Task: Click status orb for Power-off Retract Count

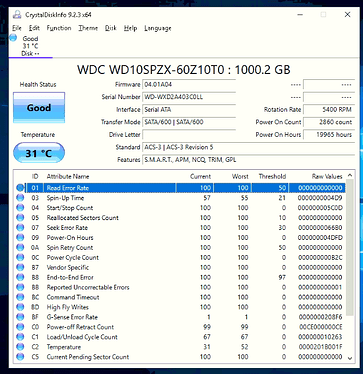Action: [20, 327]
